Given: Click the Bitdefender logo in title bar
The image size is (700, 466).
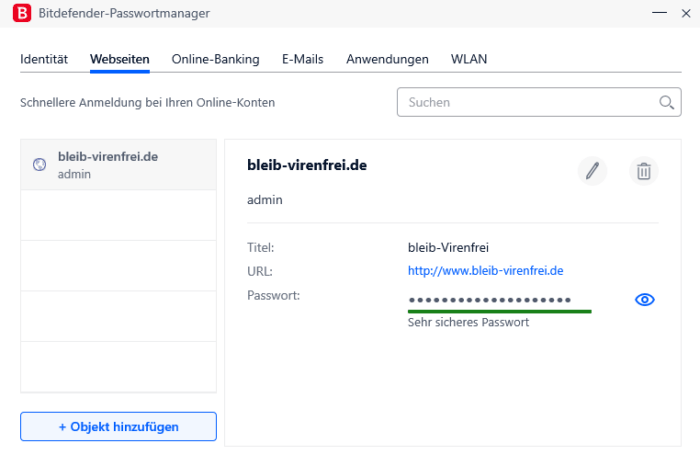Looking at the screenshot, I should point(22,13).
